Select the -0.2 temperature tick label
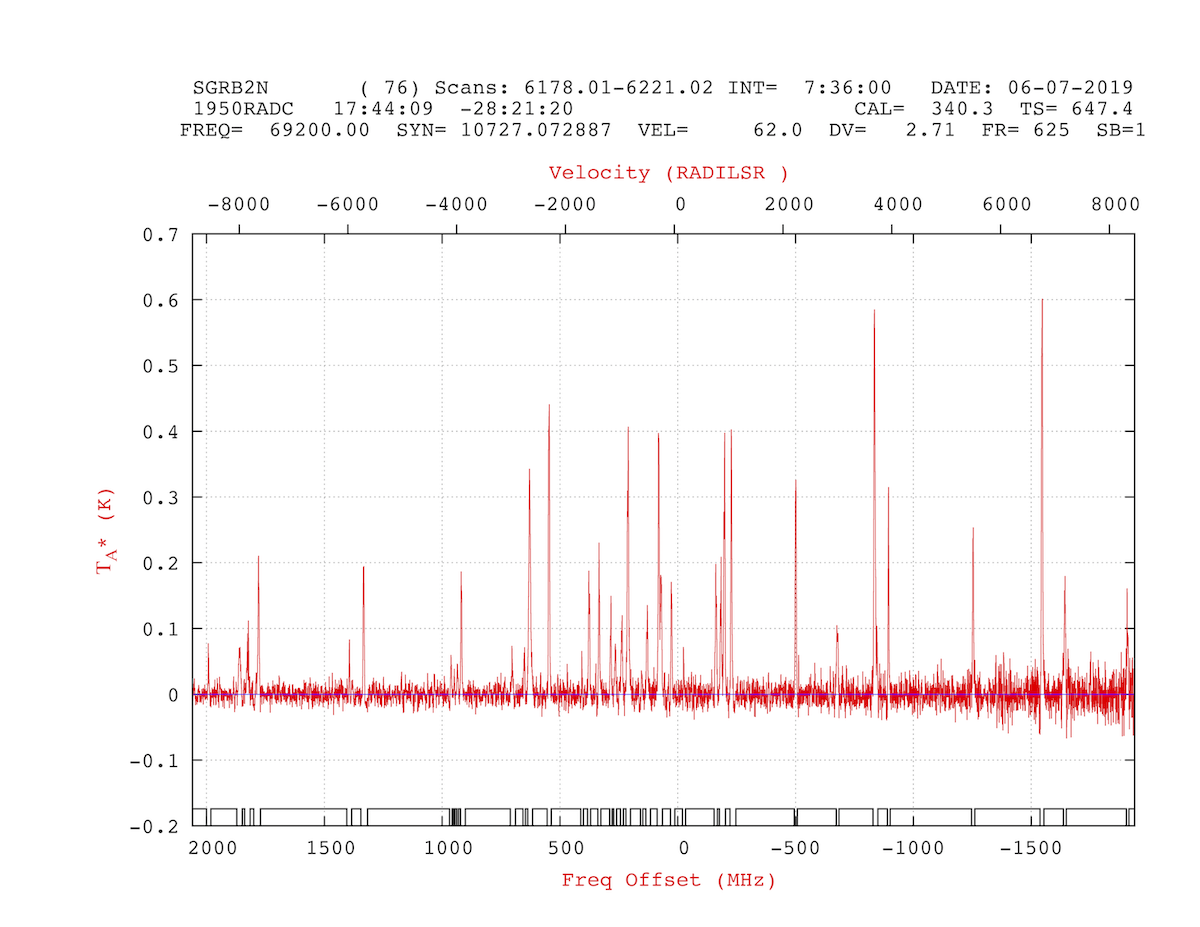This screenshot has width=1200, height=927. 152,827
